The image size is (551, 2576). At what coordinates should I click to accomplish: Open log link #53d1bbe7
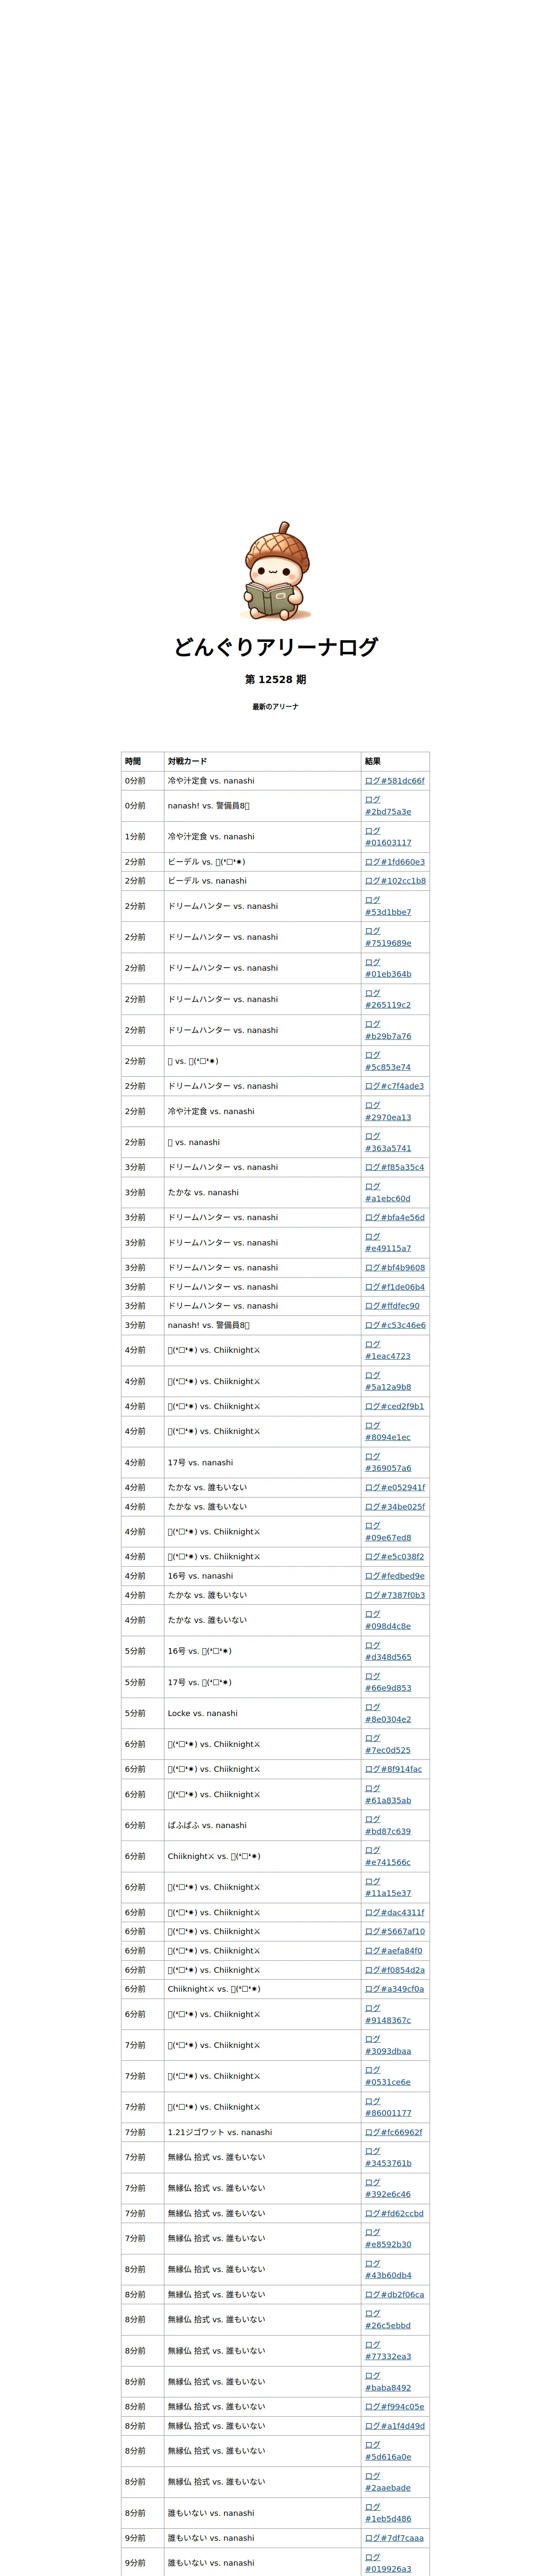tap(388, 906)
